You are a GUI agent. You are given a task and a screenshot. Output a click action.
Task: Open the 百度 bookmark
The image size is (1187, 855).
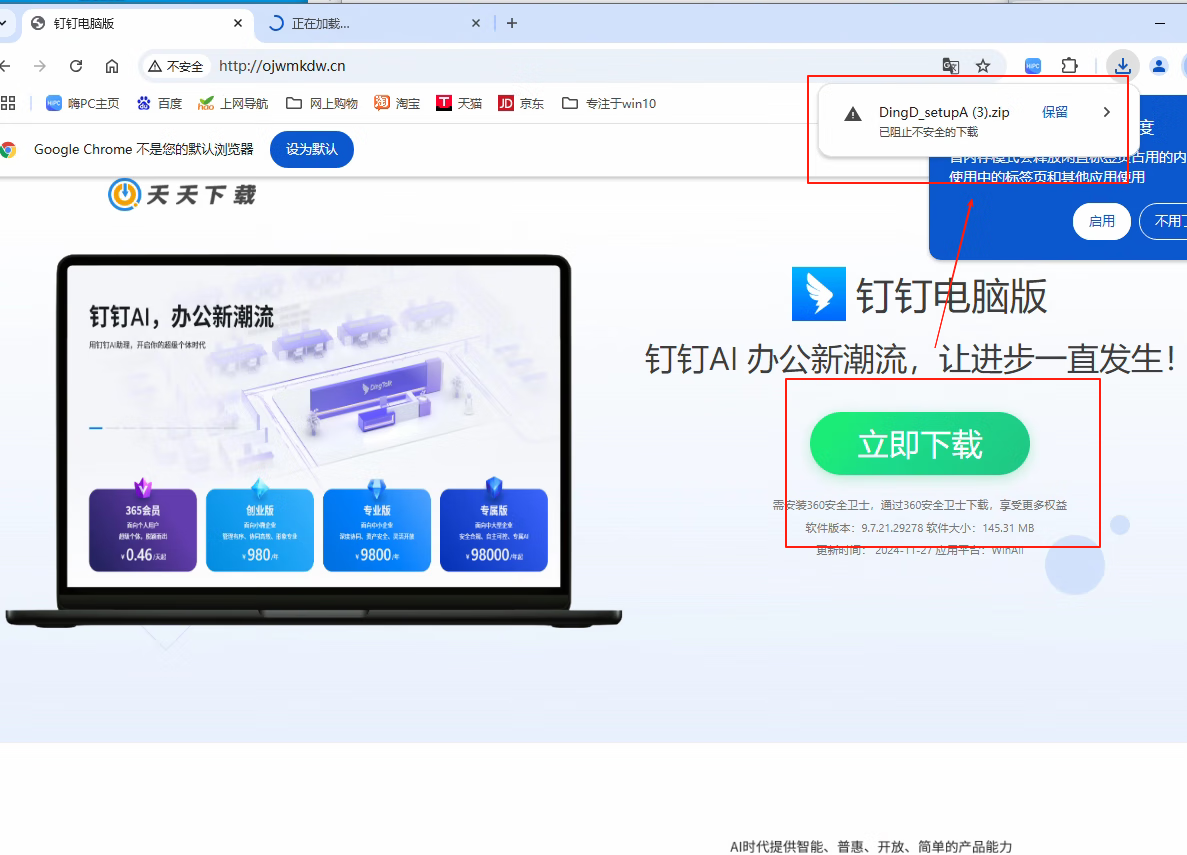(x=159, y=103)
